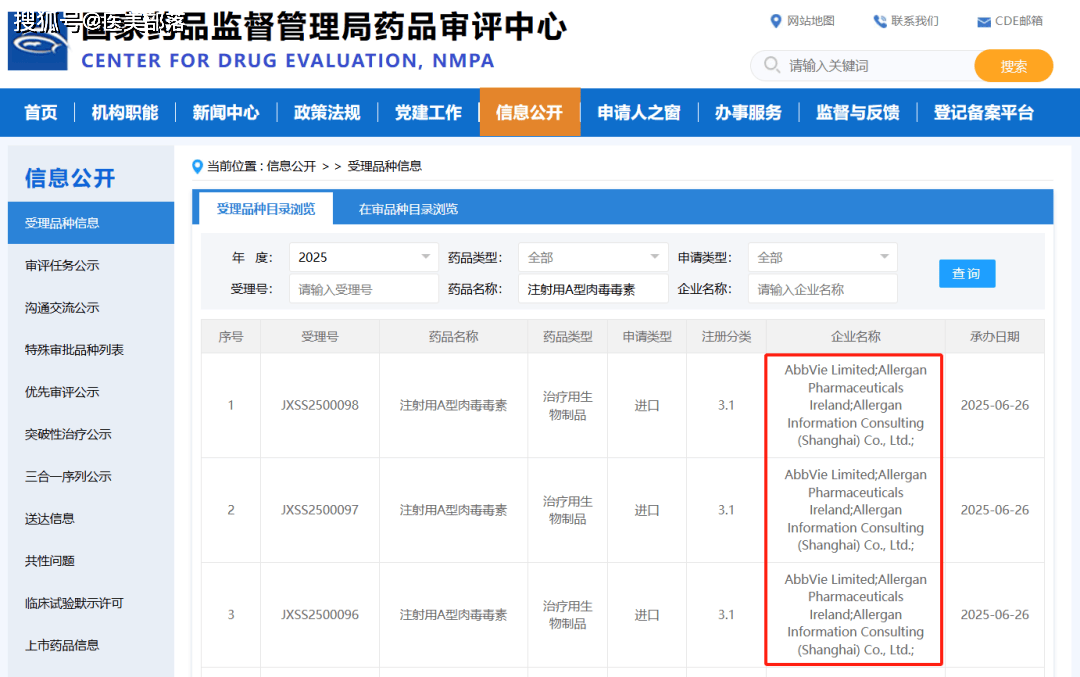Click 治疗用生物制品 cell in row JXSS2500096

pos(568,615)
